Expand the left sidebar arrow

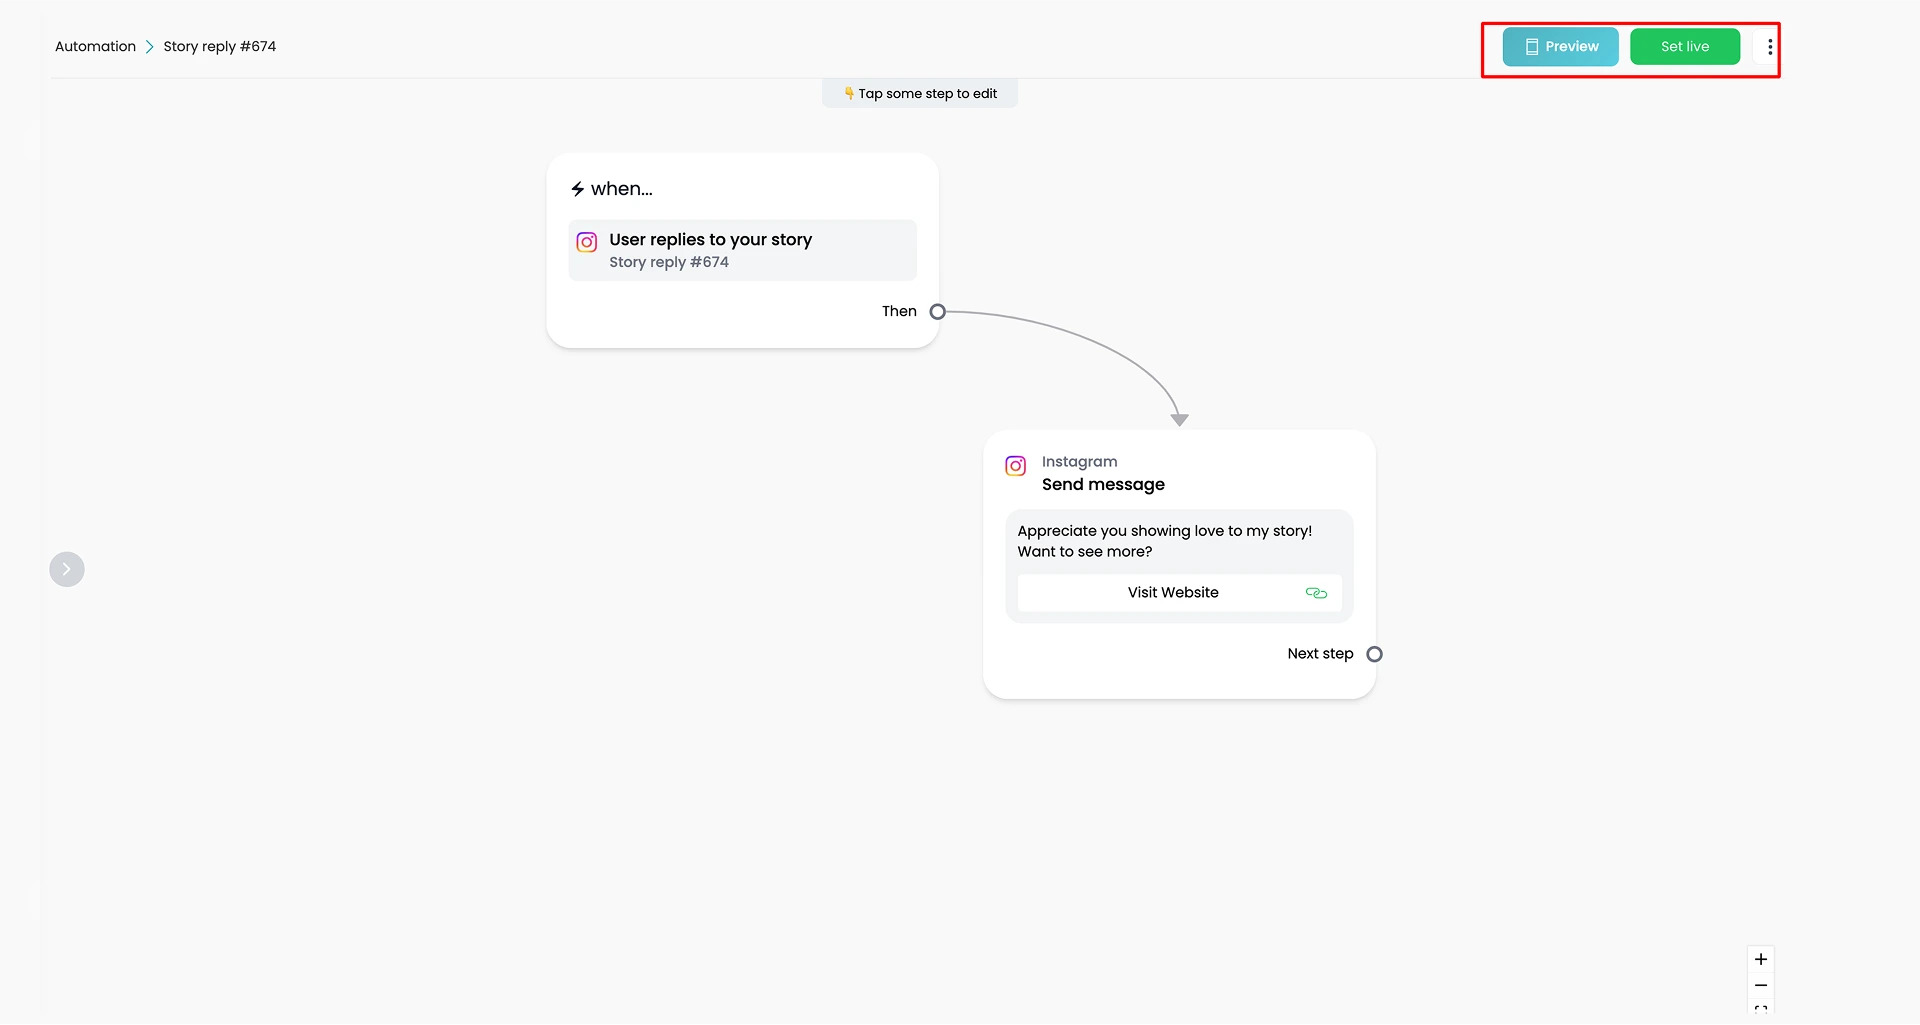tap(67, 570)
